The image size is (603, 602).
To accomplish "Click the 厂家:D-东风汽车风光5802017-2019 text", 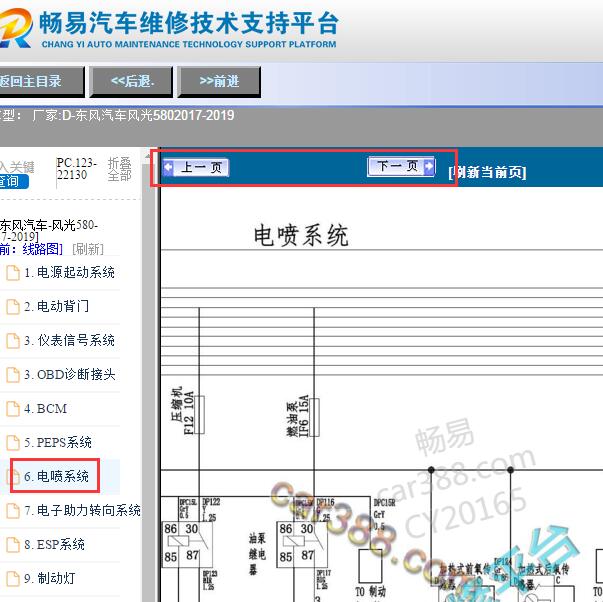I will [x=133, y=115].
